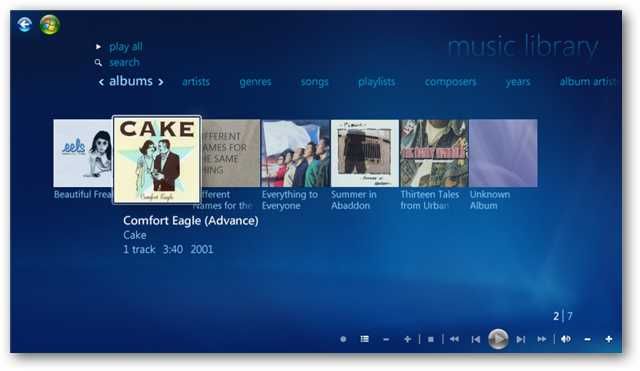Click the play all link

[x=126, y=47]
